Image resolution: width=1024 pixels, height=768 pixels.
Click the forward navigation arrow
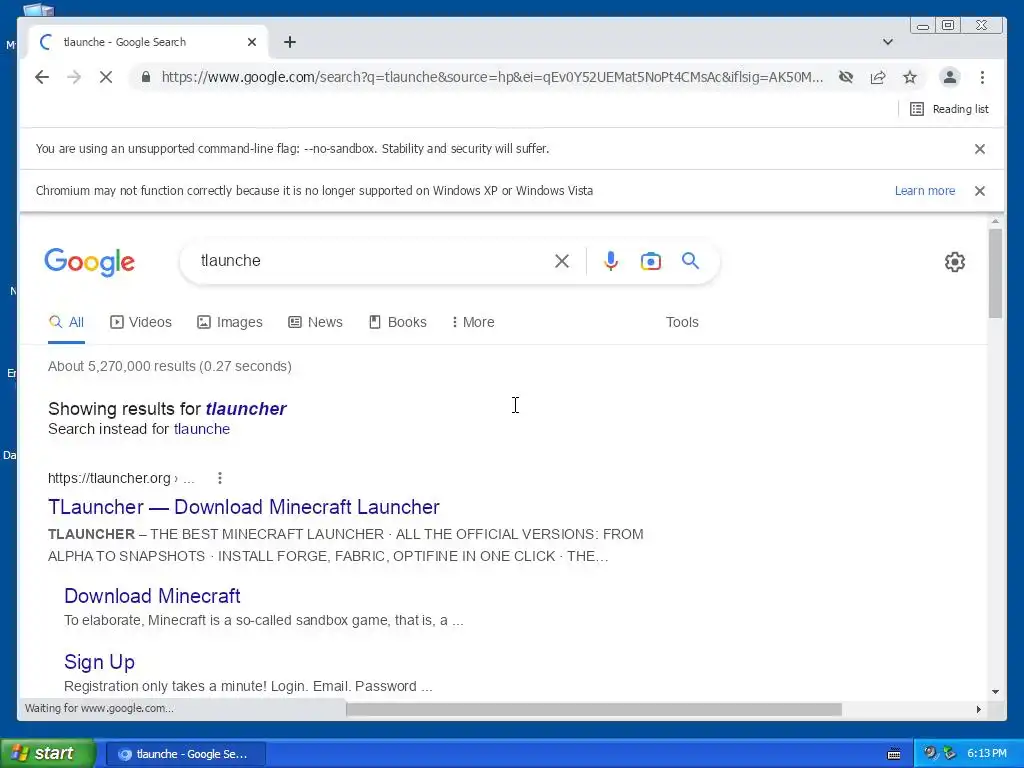point(74,77)
